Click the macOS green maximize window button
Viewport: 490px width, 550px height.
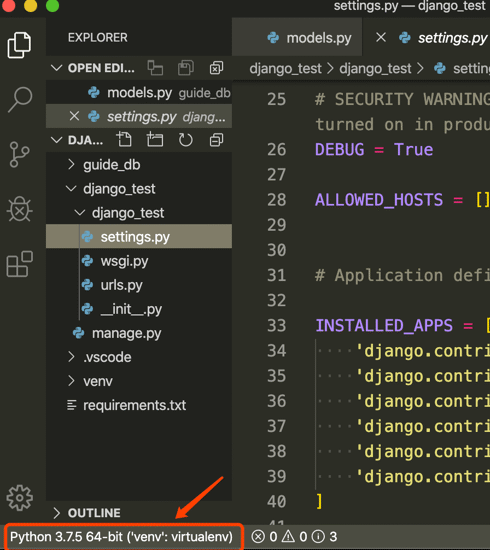tap(53, 6)
